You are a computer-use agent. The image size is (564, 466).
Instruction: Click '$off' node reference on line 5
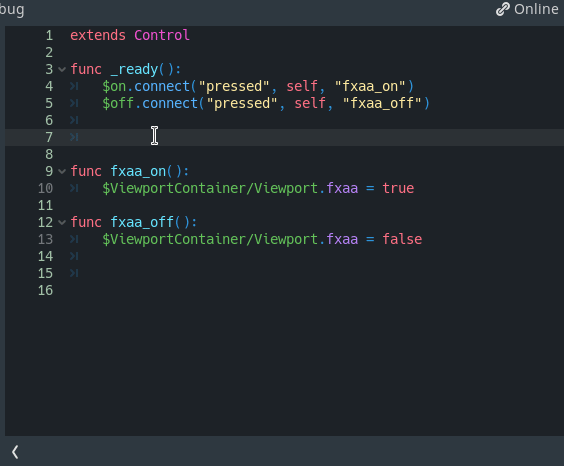[x=118, y=103]
